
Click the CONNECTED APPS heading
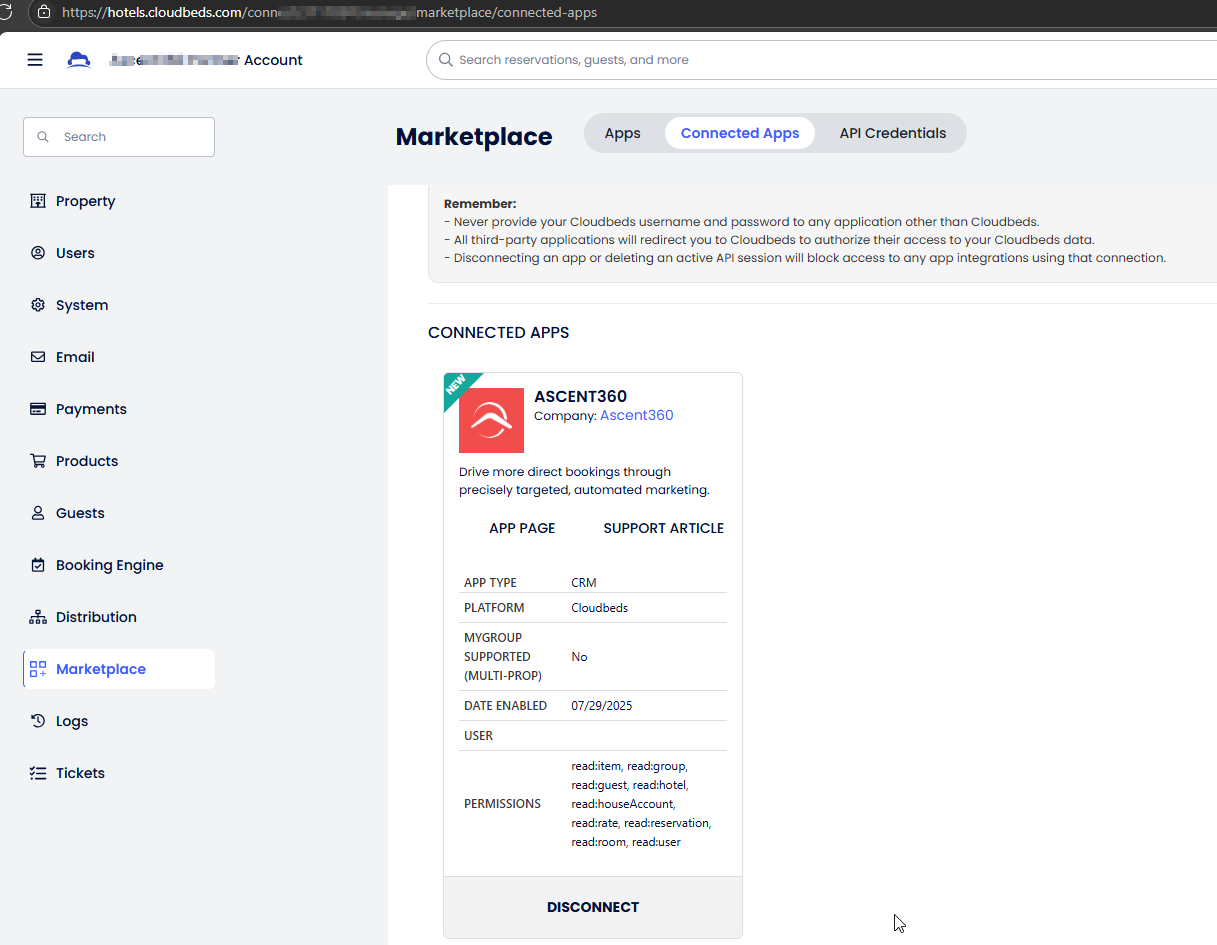pos(499,332)
